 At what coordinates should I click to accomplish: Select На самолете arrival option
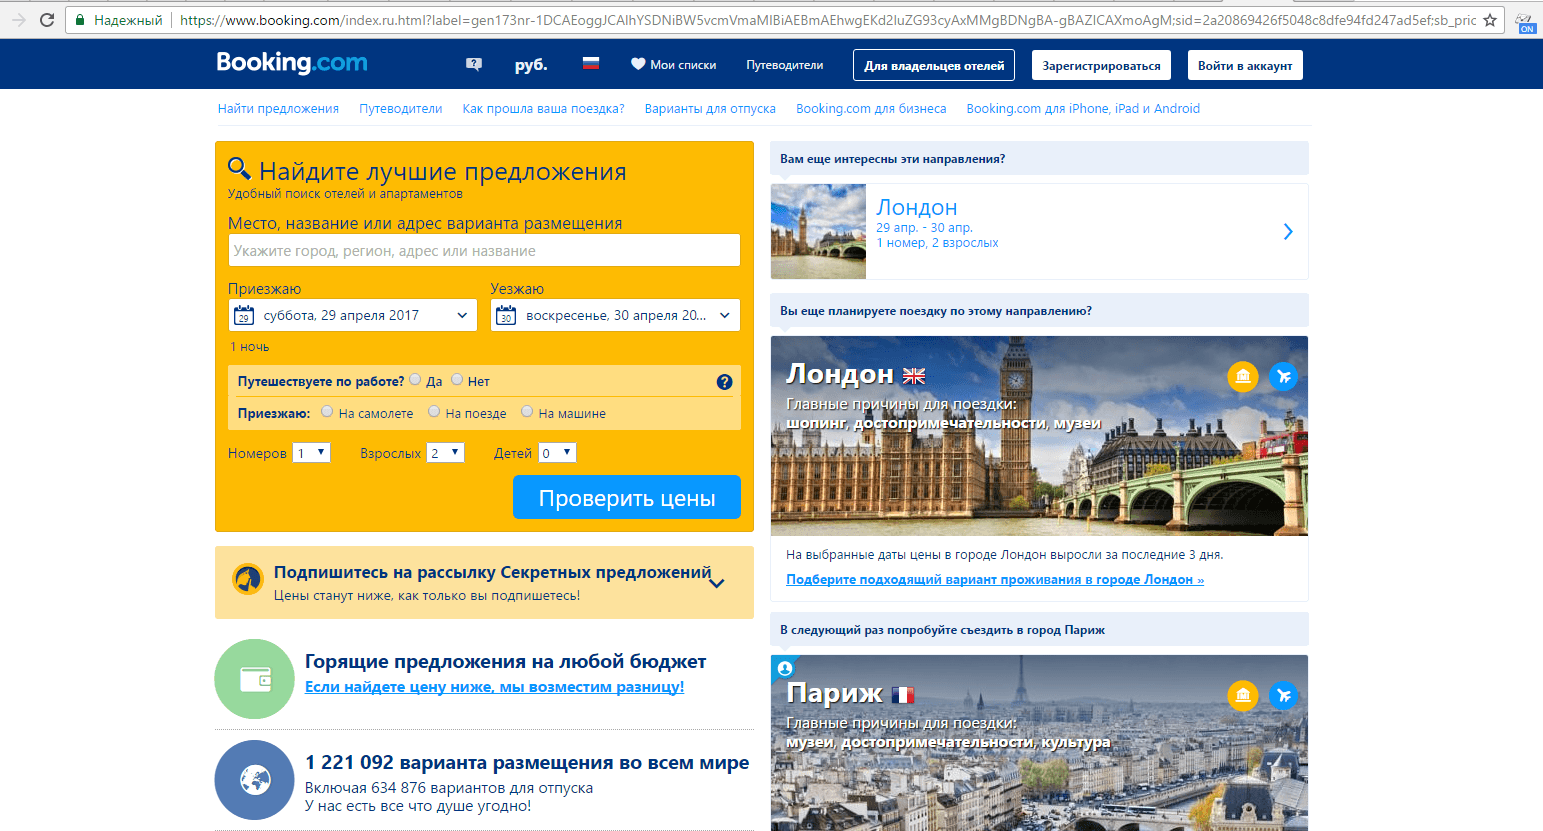327,412
